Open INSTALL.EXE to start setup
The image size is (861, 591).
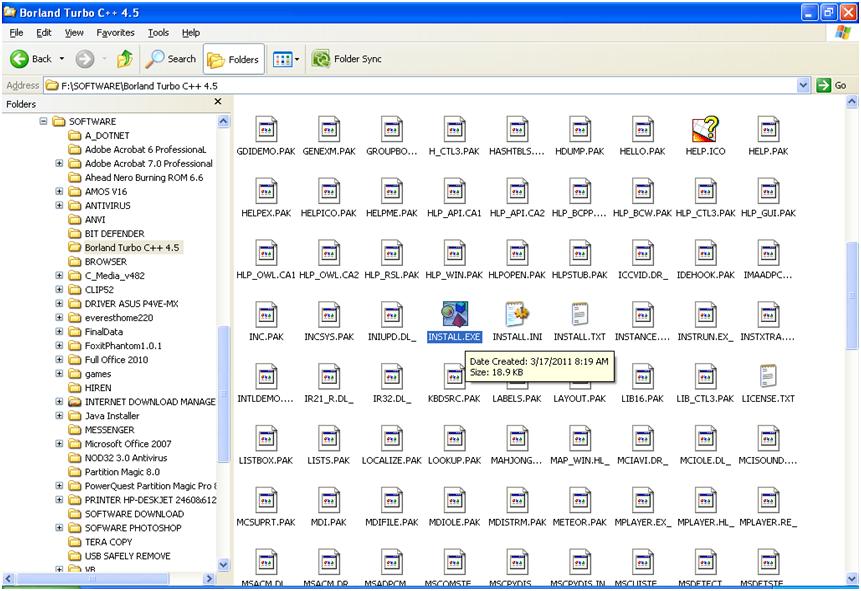[x=455, y=317]
